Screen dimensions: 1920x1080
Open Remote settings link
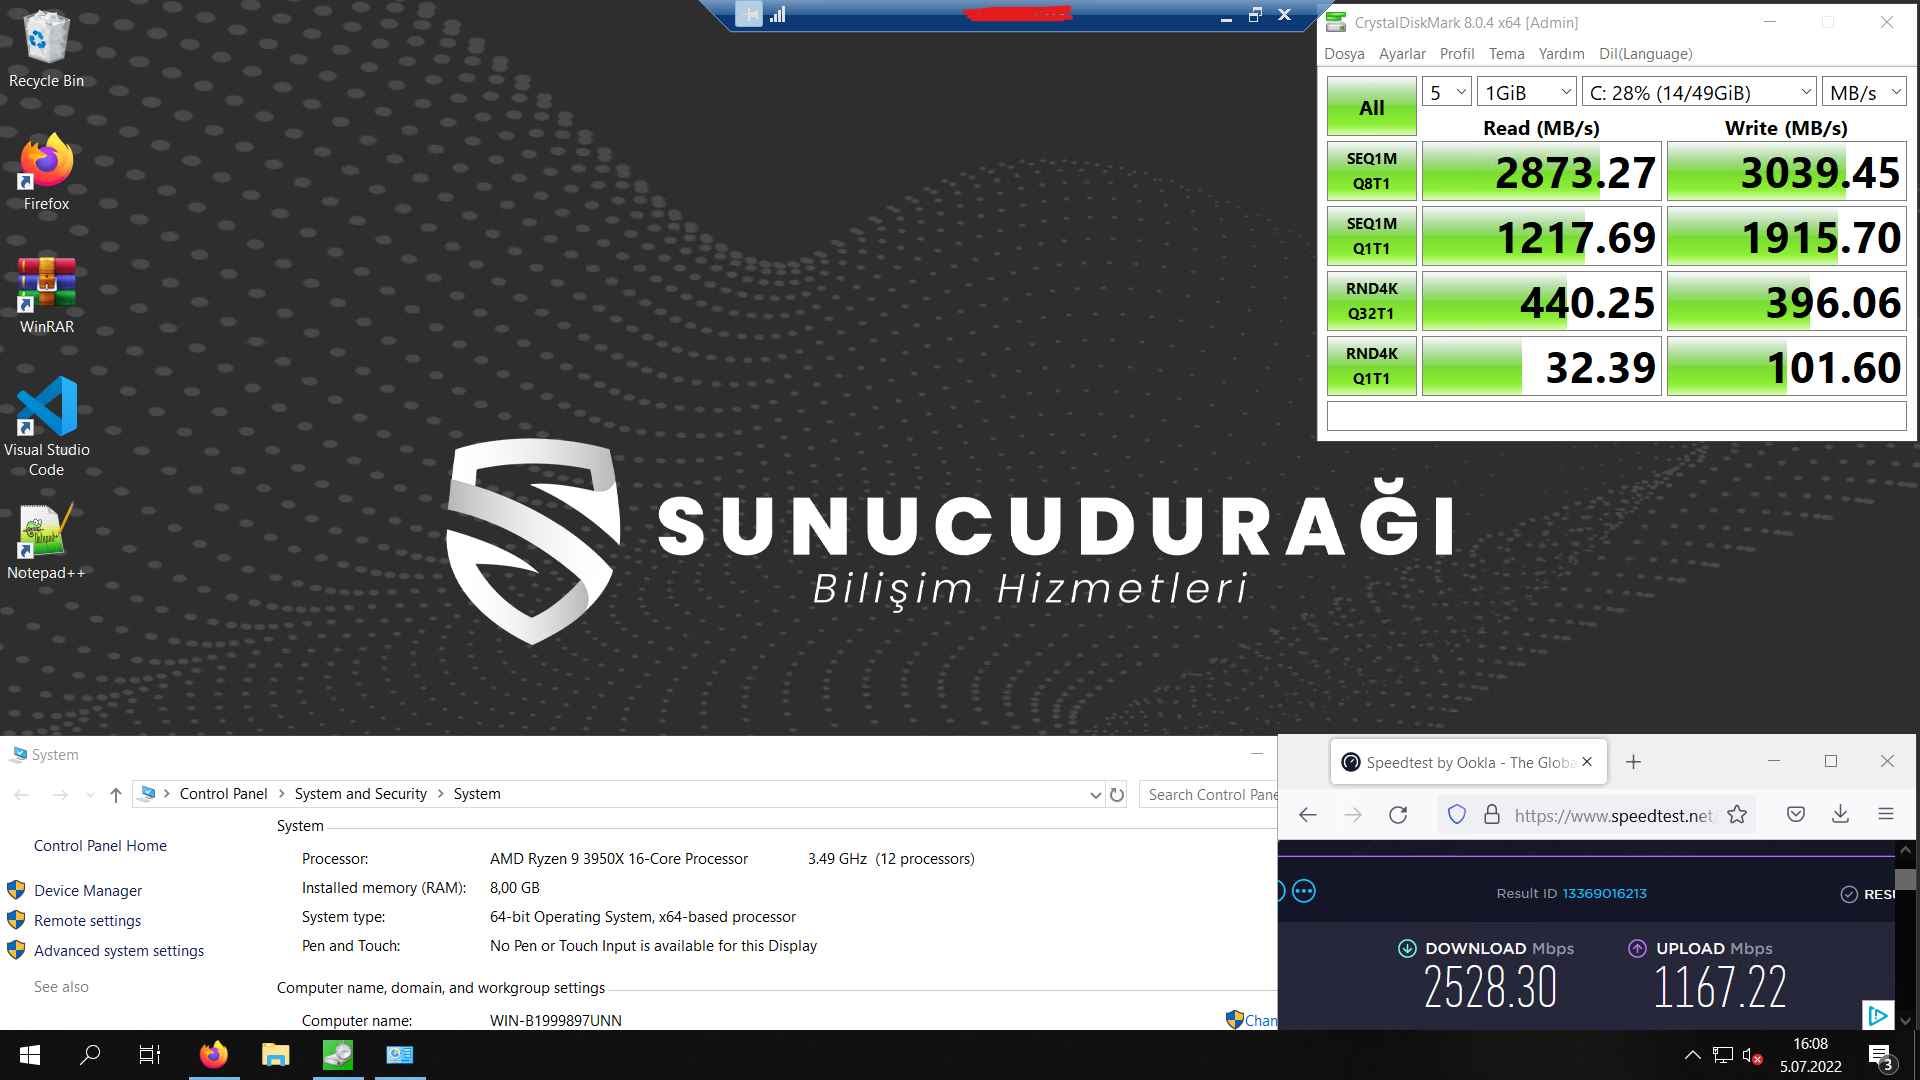pos(88,921)
